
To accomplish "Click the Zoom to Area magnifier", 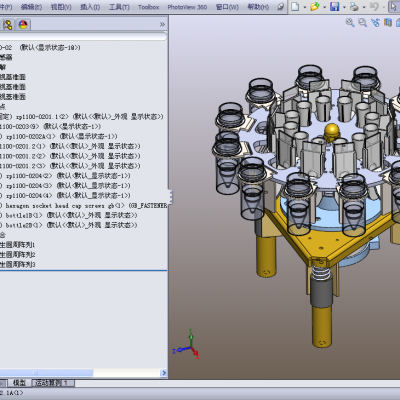I will [362, 23].
